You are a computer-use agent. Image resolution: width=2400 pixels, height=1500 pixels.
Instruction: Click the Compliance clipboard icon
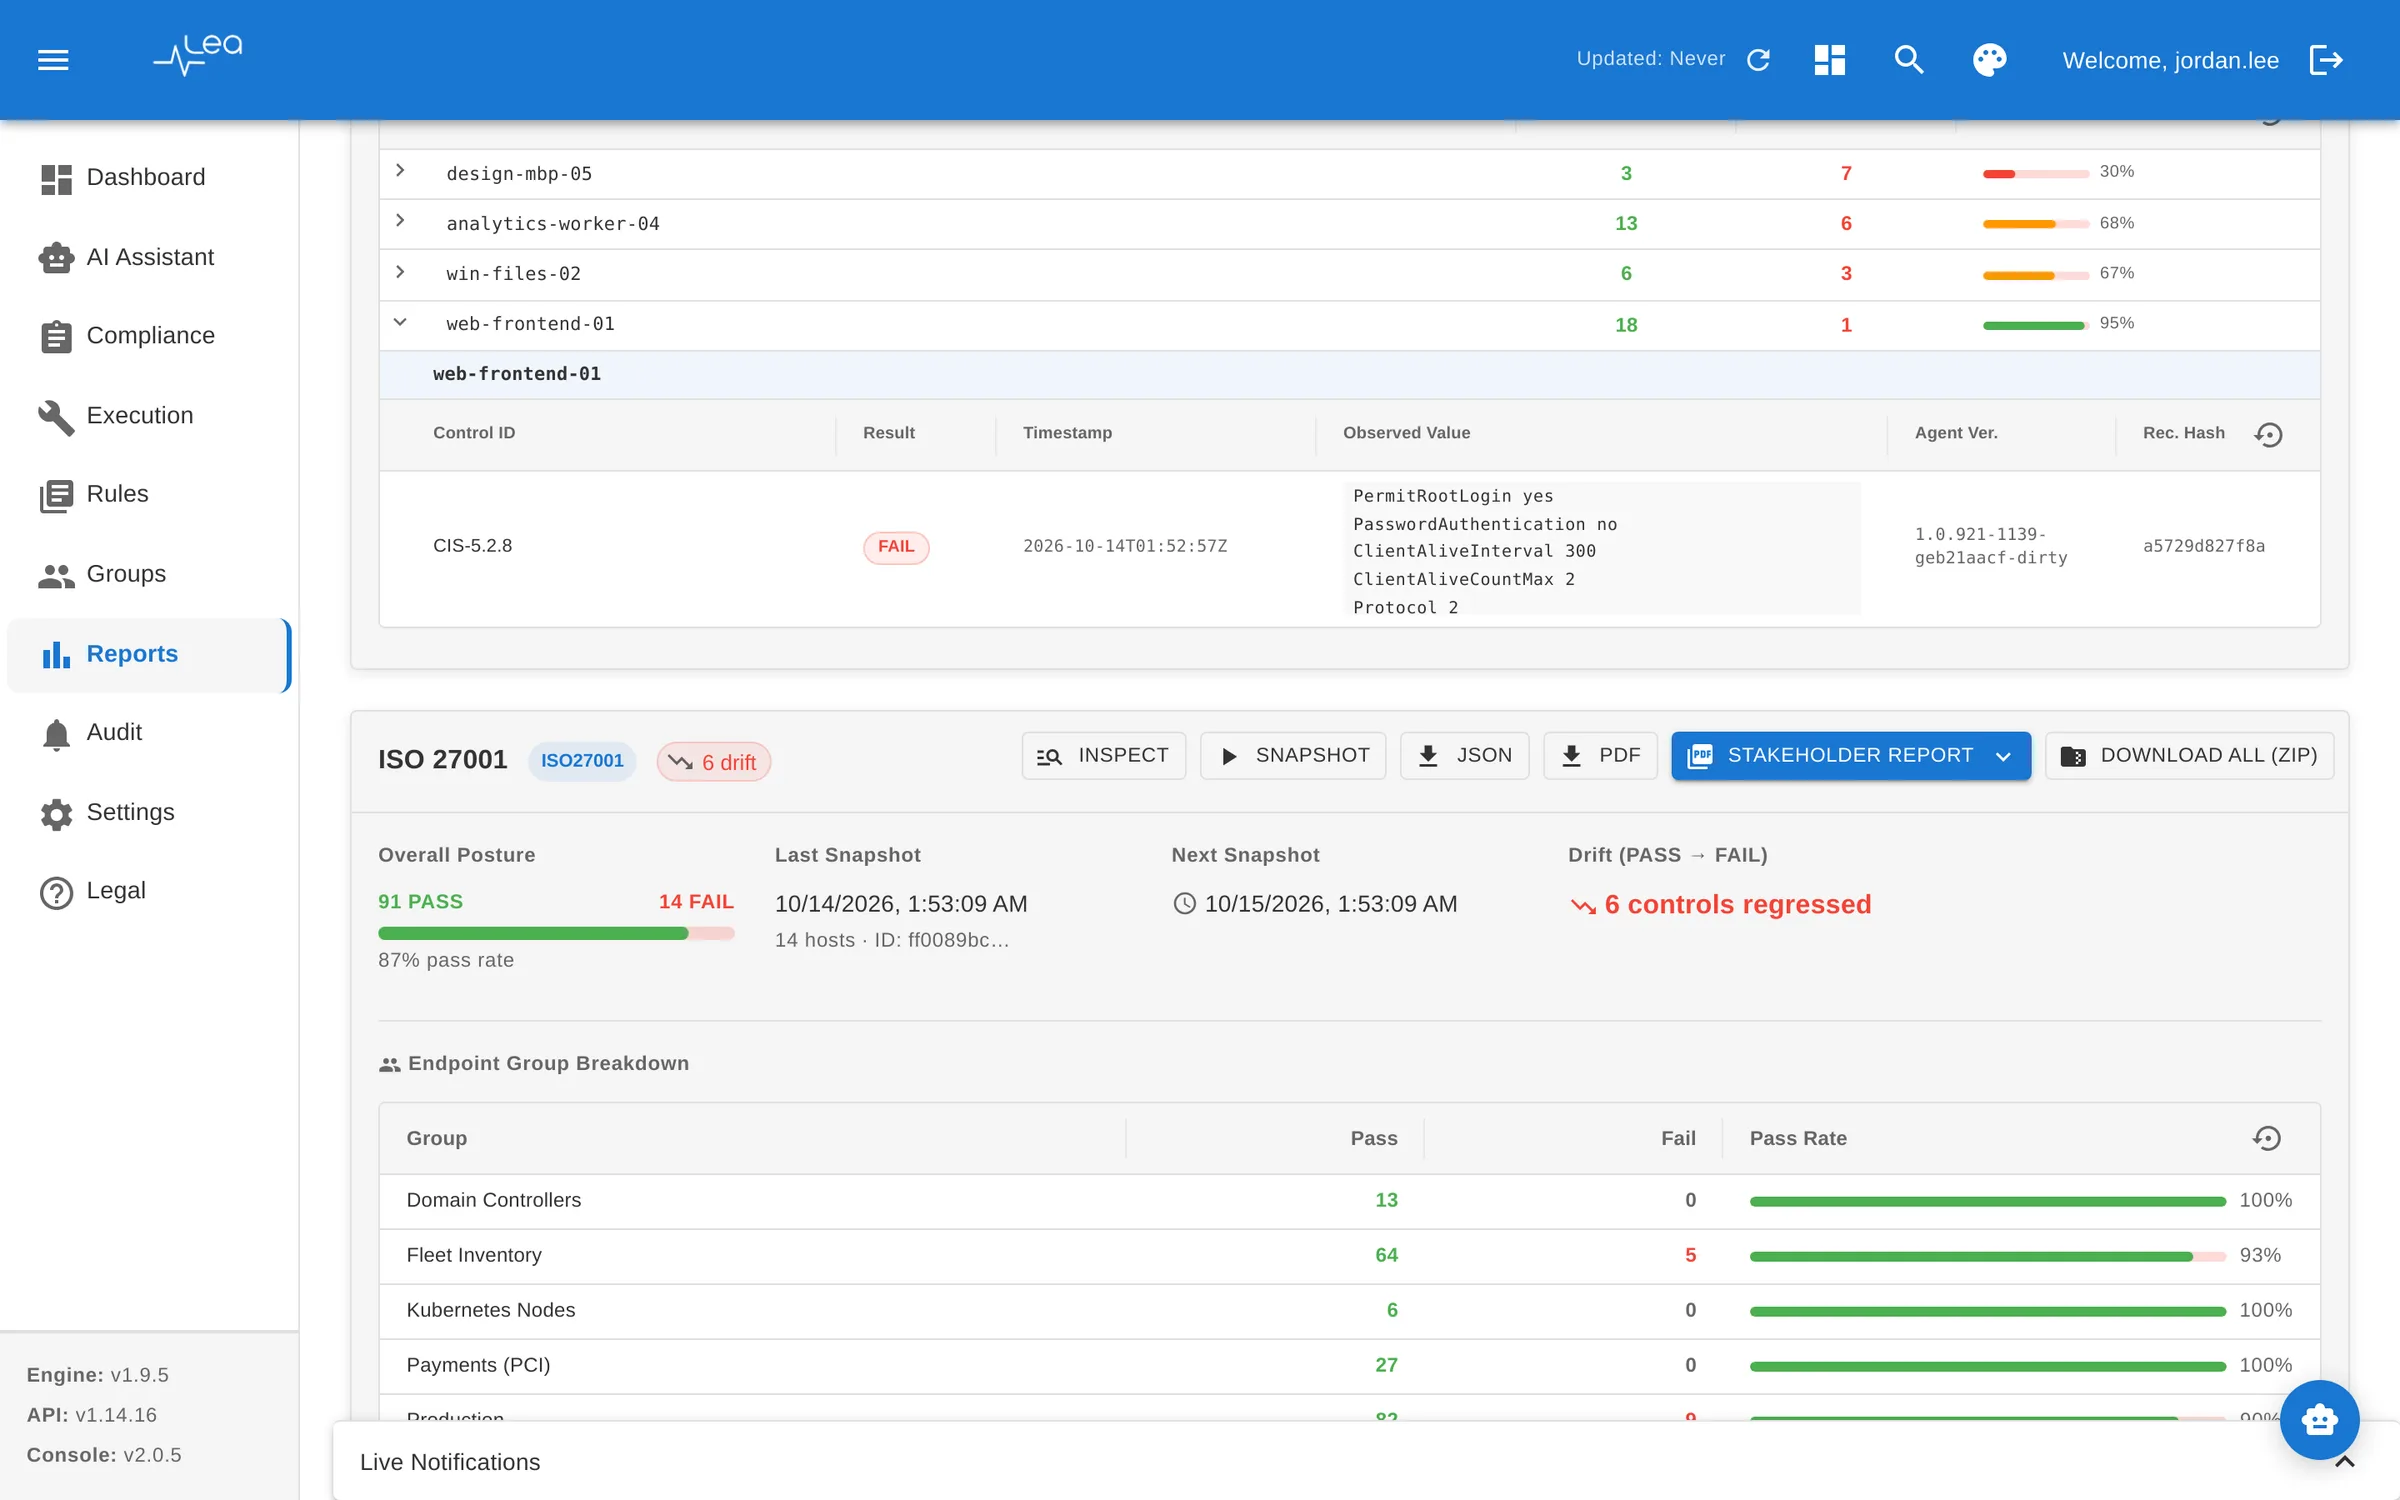[x=56, y=337]
